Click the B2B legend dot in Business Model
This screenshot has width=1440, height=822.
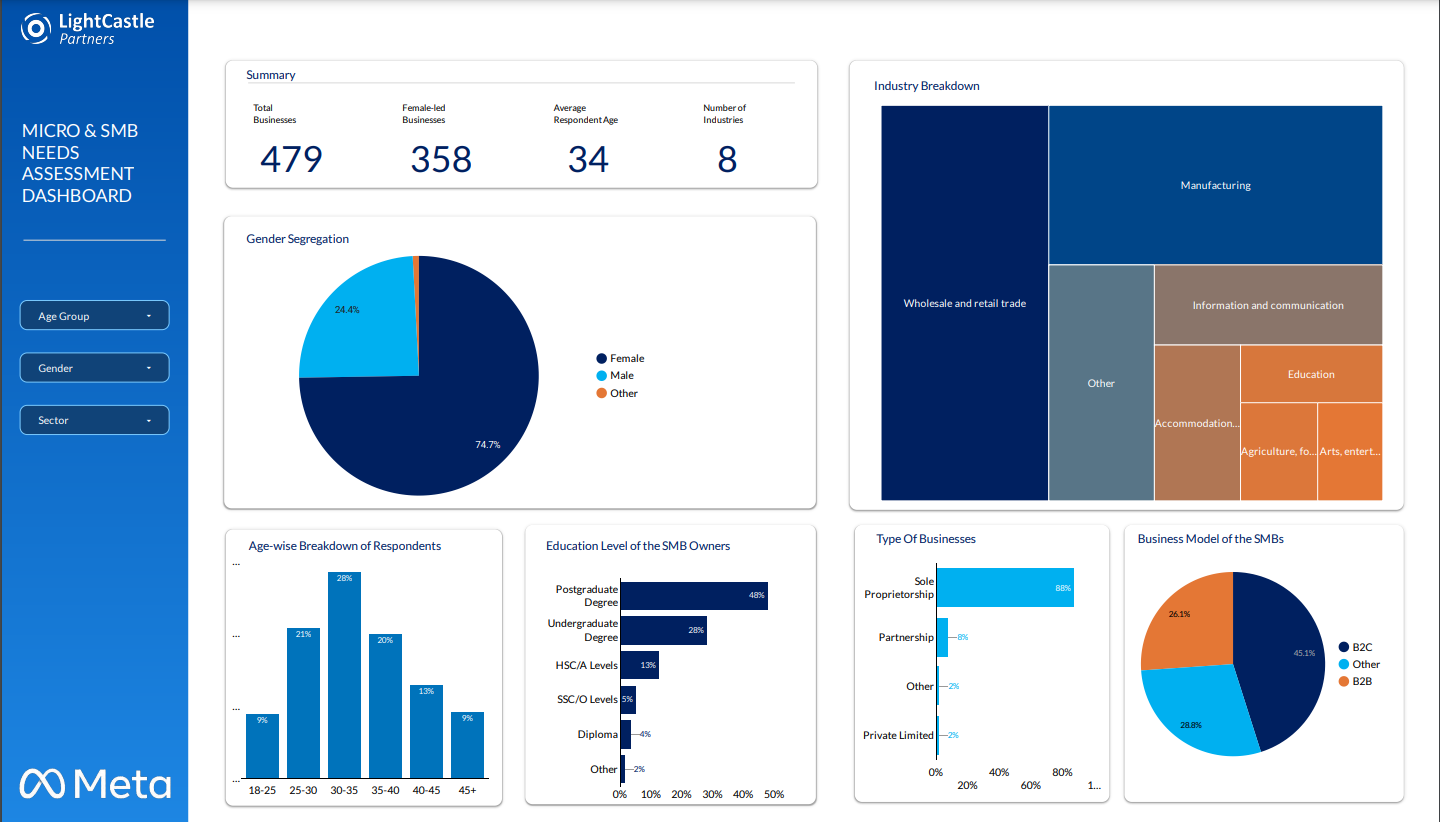(1344, 681)
